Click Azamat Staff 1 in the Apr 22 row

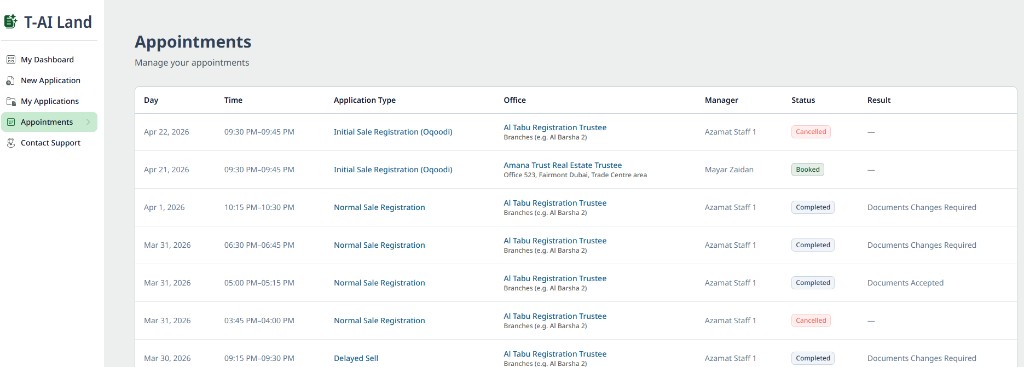(x=730, y=132)
